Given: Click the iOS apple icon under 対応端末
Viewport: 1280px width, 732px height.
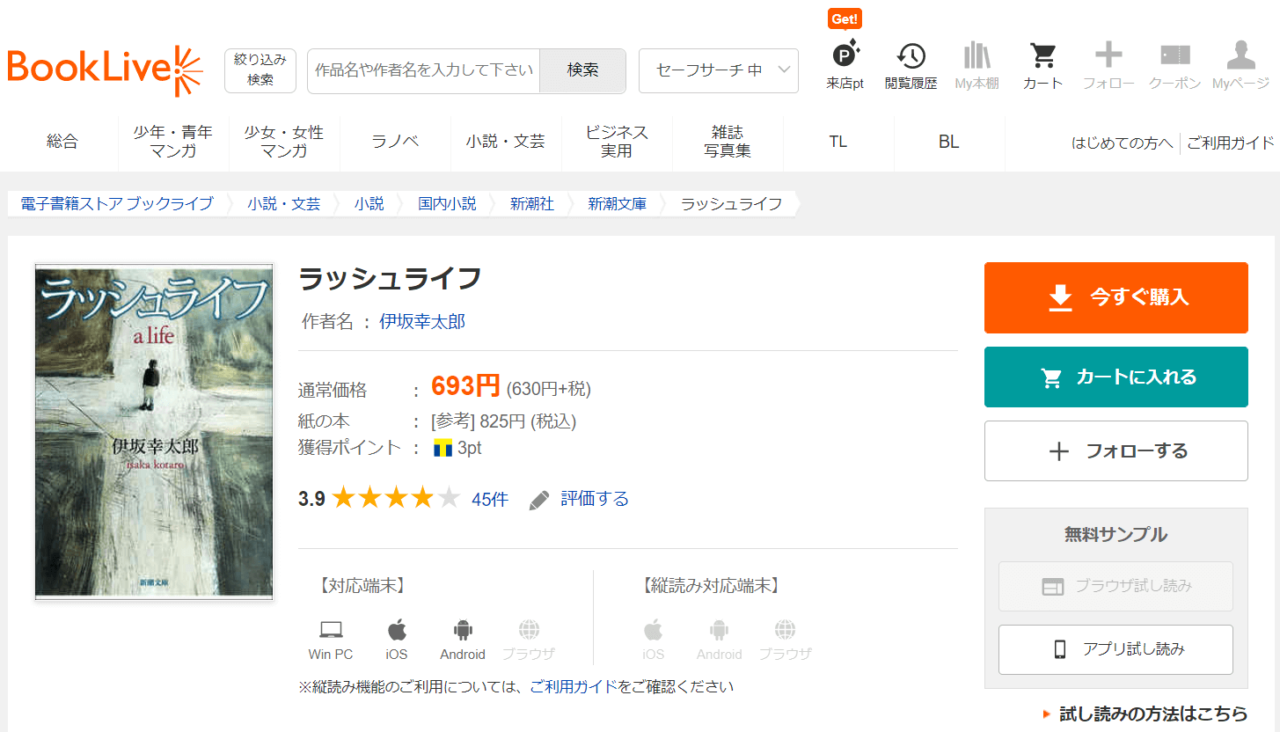Looking at the screenshot, I should [397, 630].
